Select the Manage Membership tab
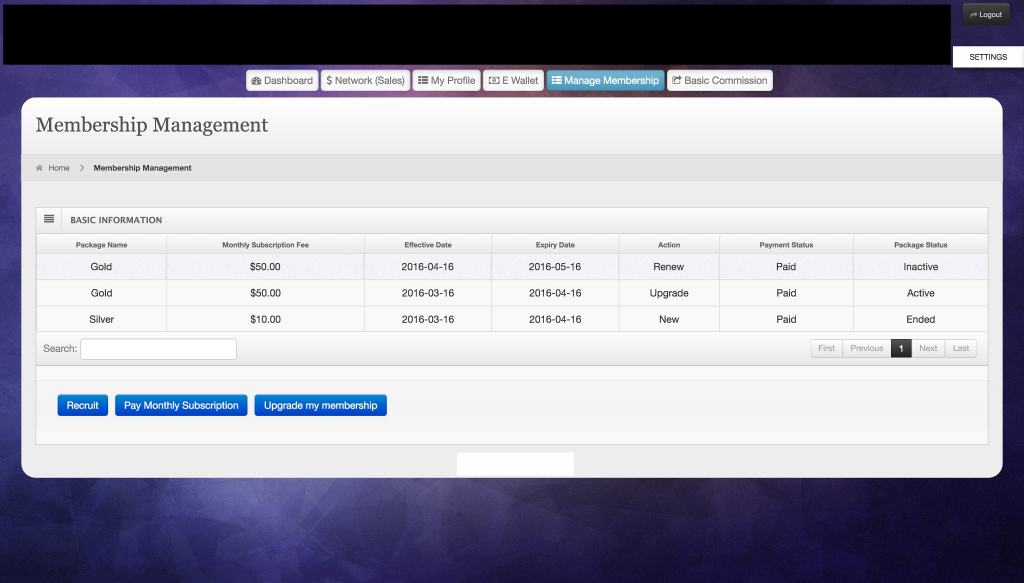Screen dimensions: 1024x583 pyautogui.click(x=605, y=81)
